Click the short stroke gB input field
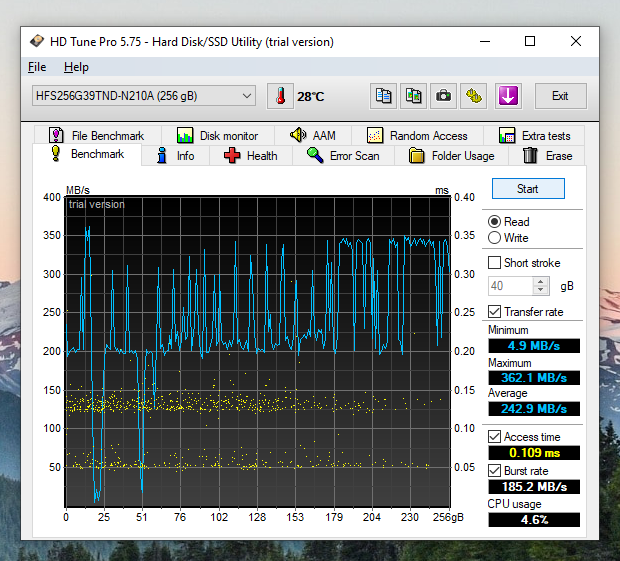This screenshot has height=561, width=620. [x=510, y=286]
